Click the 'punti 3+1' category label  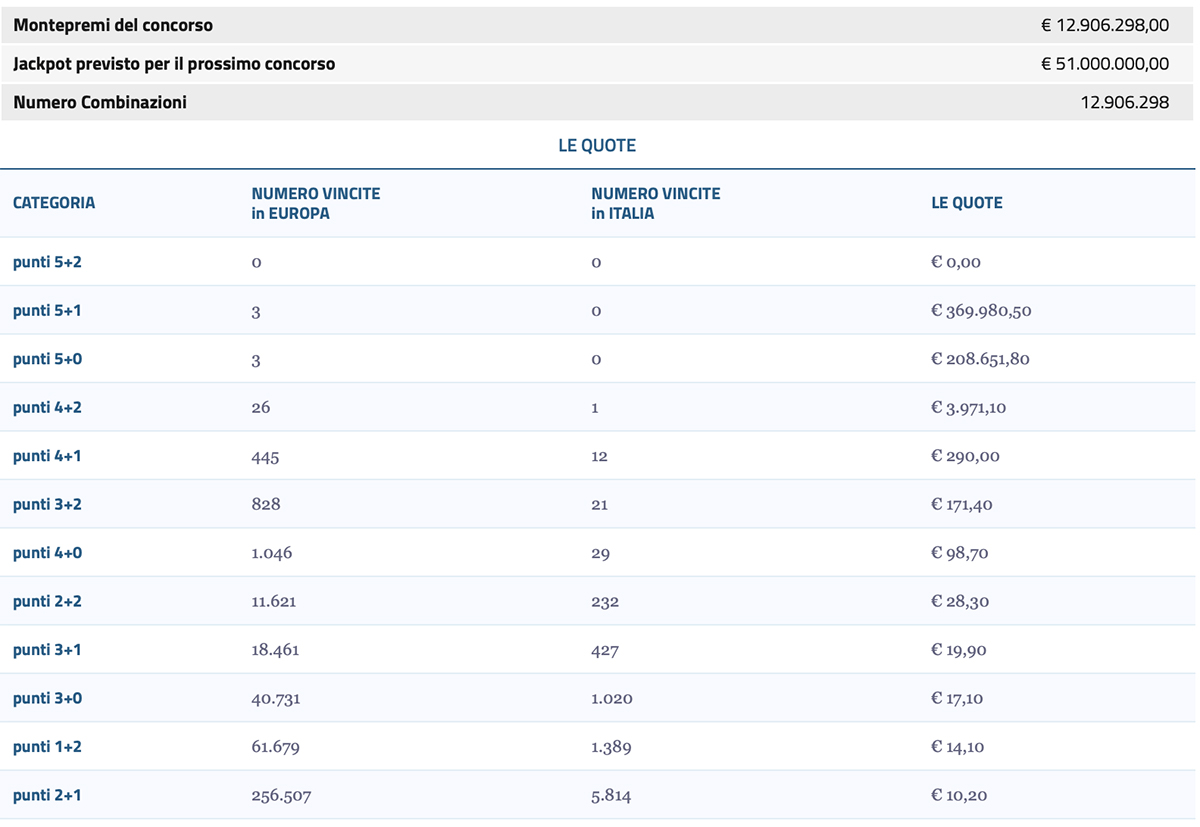[47, 650]
